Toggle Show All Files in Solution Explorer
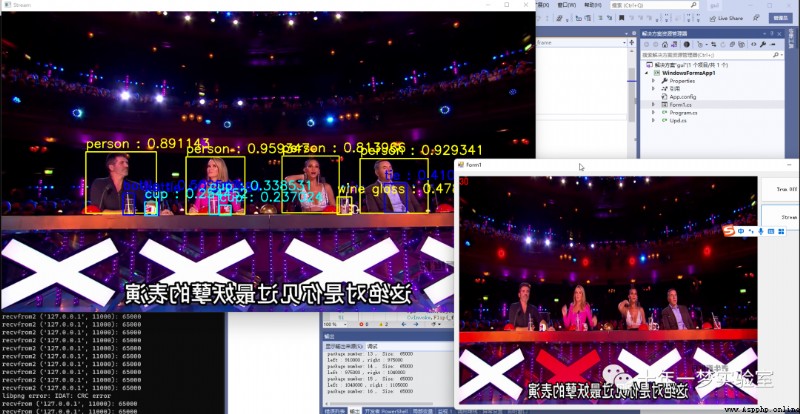800x414 pixels. click(x=741, y=44)
